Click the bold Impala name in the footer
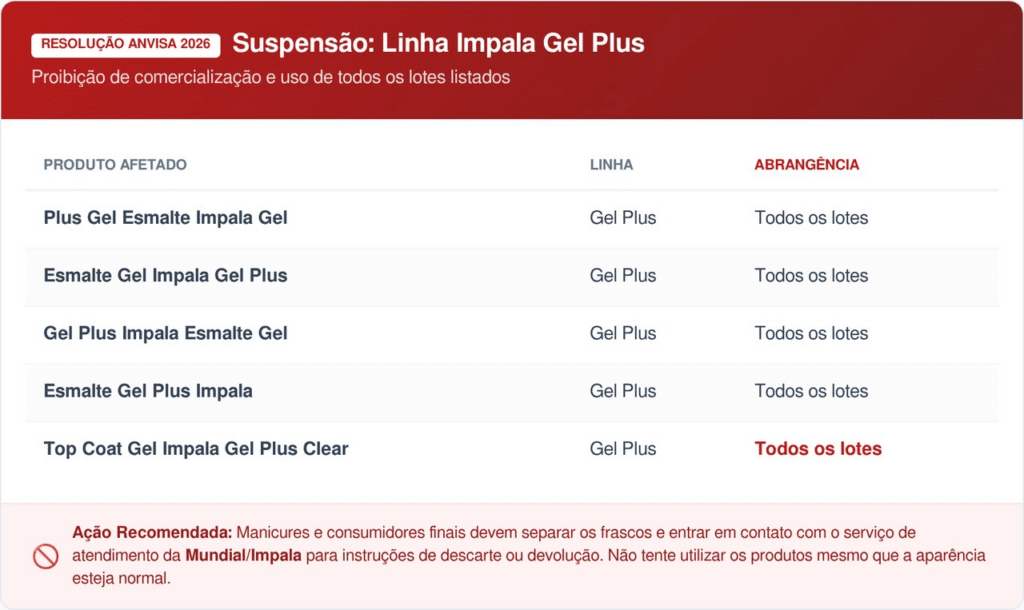The height and width of the screenshot is (610, 1024). [278, 555]
